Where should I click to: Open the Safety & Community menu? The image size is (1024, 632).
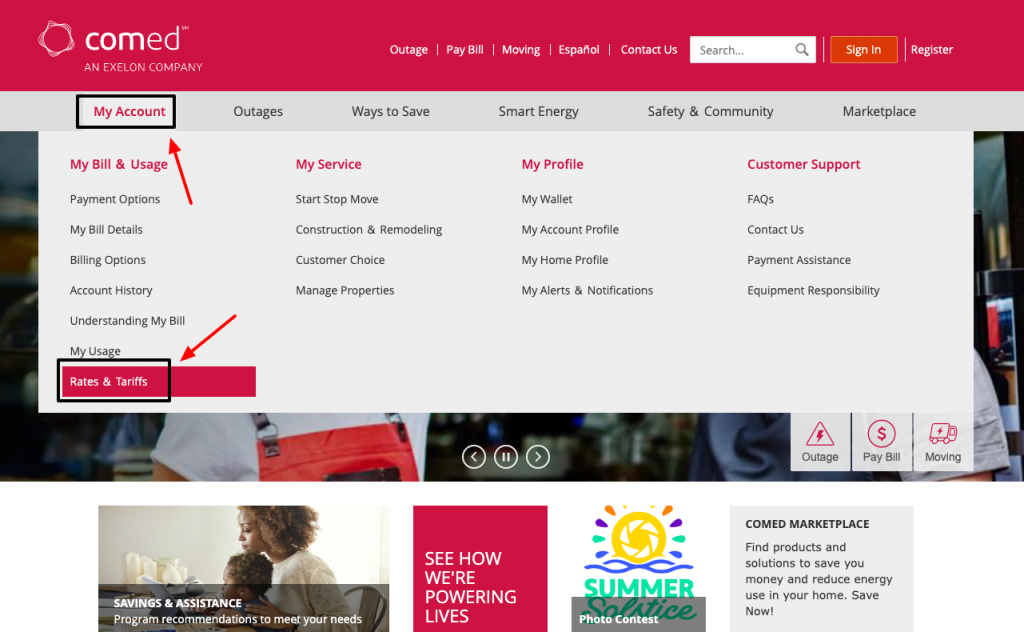[710, 111]
